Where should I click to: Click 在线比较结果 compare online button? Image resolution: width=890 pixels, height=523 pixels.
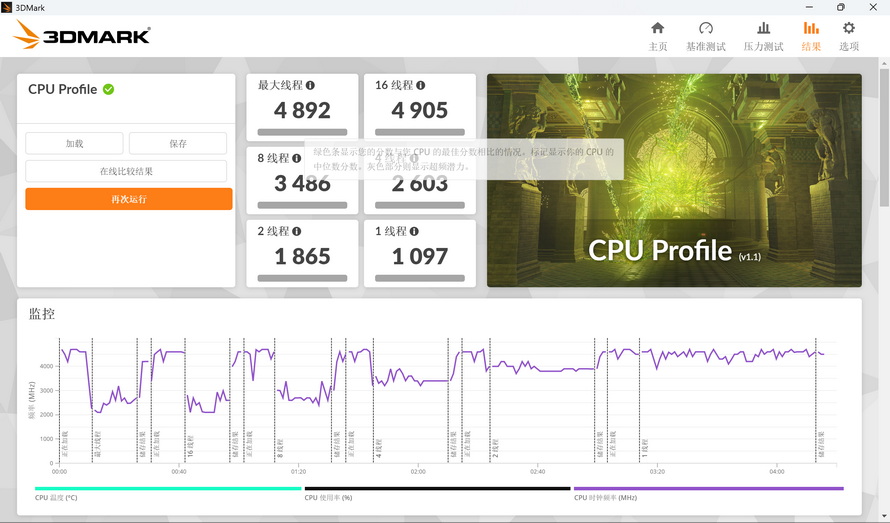click(x=126, y=171)
